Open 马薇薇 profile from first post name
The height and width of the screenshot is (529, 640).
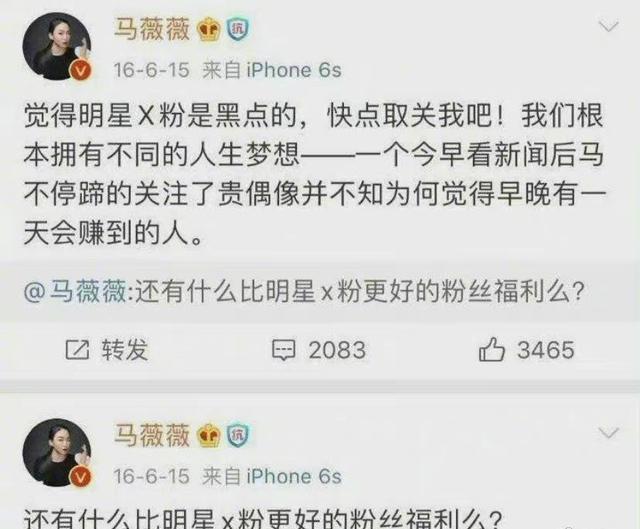coord(152,29)
